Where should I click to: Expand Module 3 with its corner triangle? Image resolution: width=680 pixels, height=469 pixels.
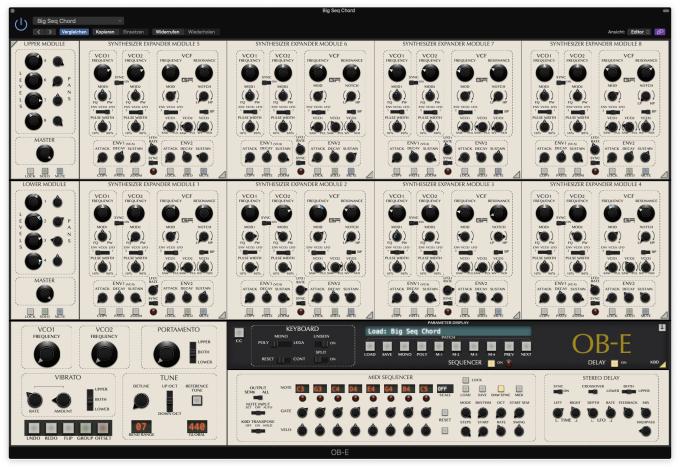click(x=517, y=315)
